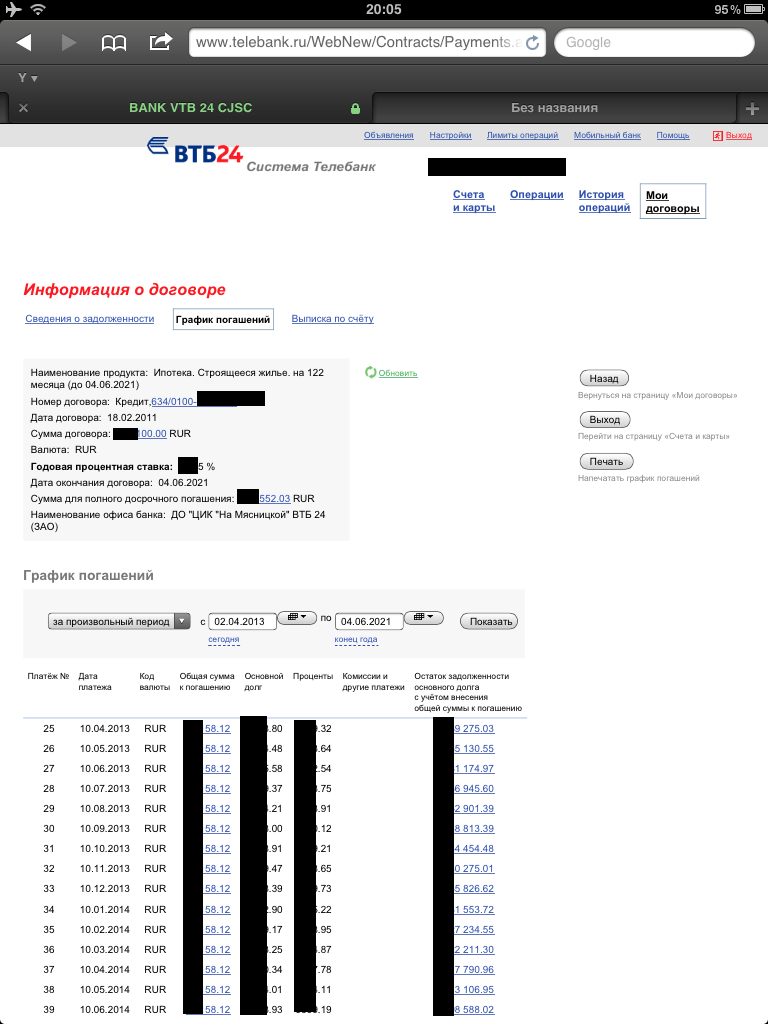
Task: Click remaining debt link ending 130.55
Action: 474,748
